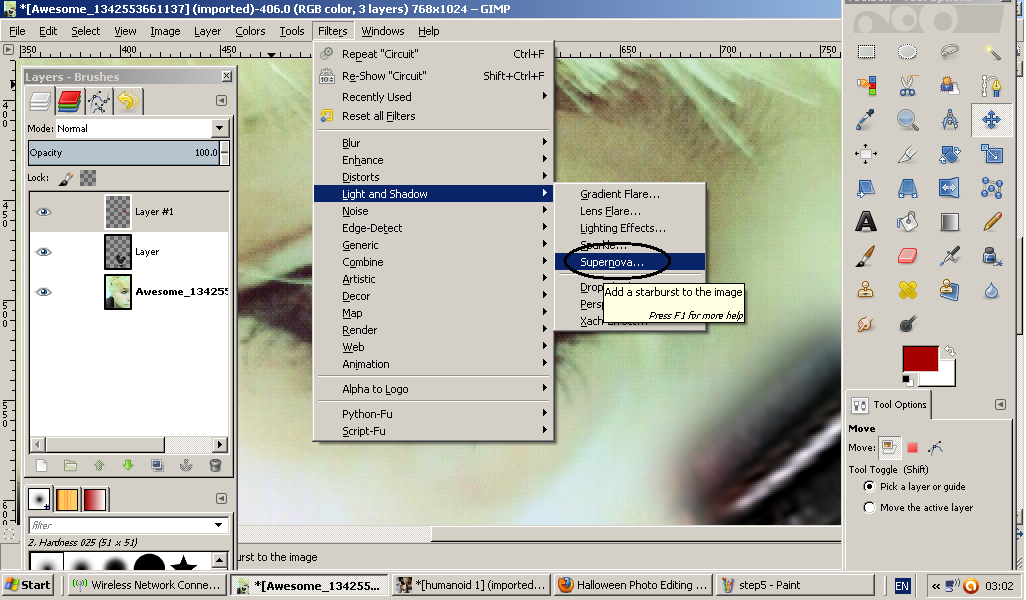Pick the Eraser tool
1026x600 pixels.
pyautogui.click(x=908, y=256)
